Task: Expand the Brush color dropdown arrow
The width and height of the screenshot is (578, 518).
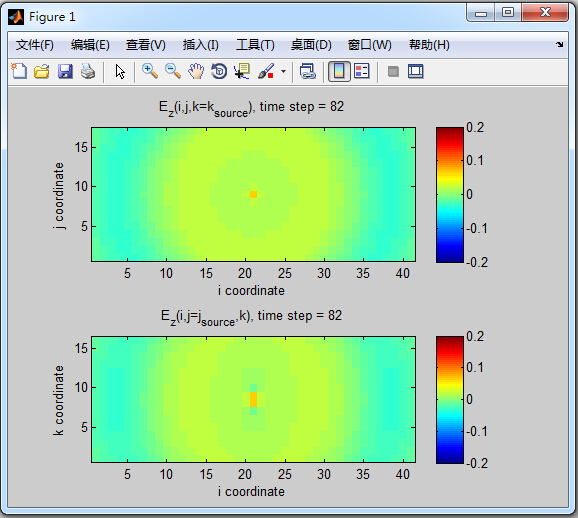Action: (x=283, y=71)
